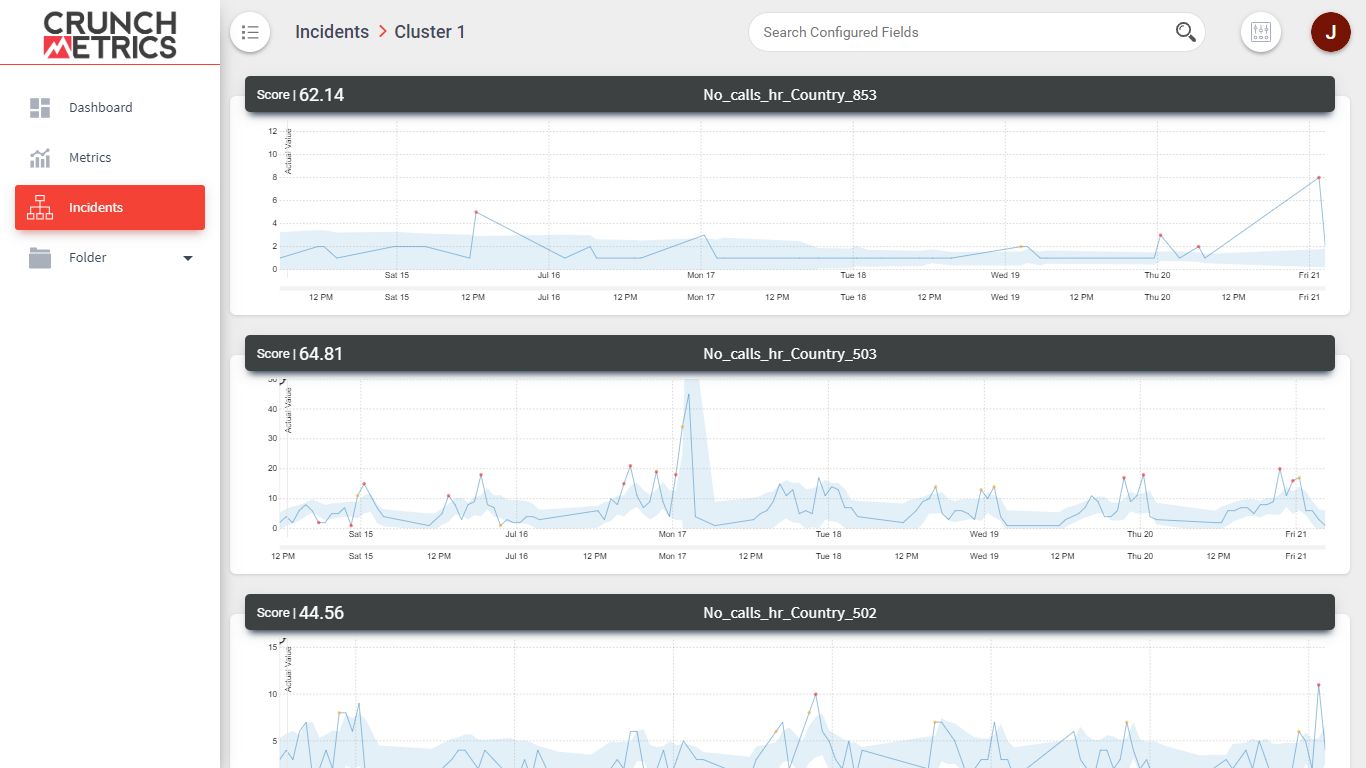Select the No_calls_hr_Country_502 chart title
This screenshot has width=1366, height=768.
[790, 612]
